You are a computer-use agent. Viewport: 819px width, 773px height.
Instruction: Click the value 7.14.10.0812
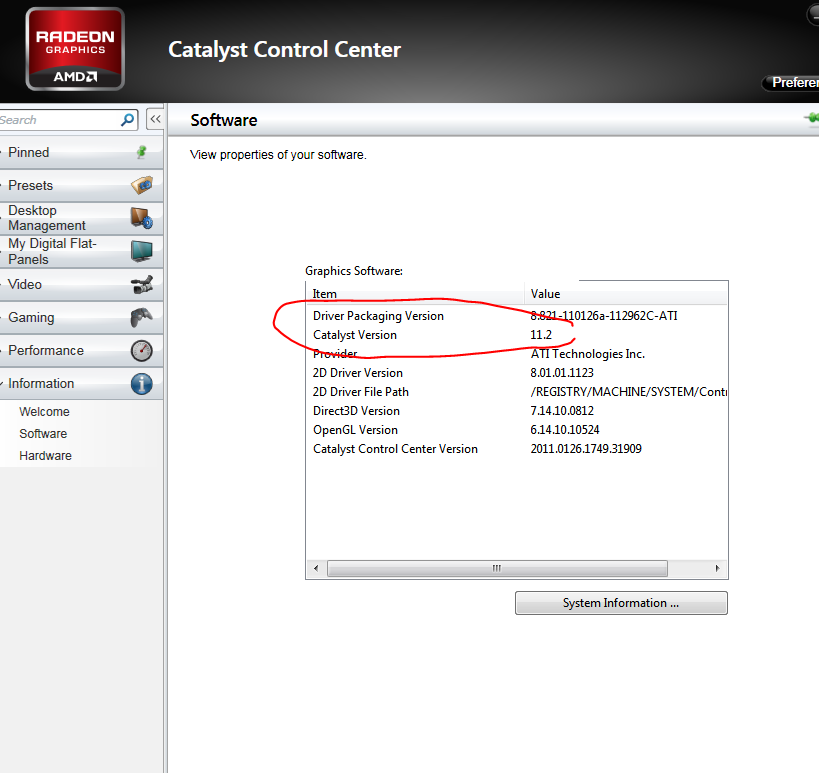(562, 411)
